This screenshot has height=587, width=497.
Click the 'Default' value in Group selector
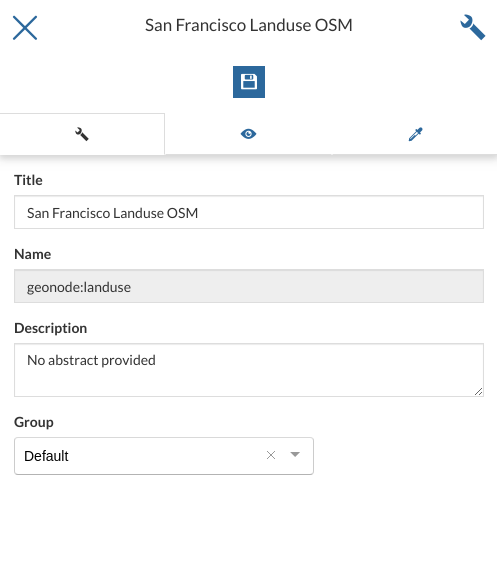pos(46,456)
